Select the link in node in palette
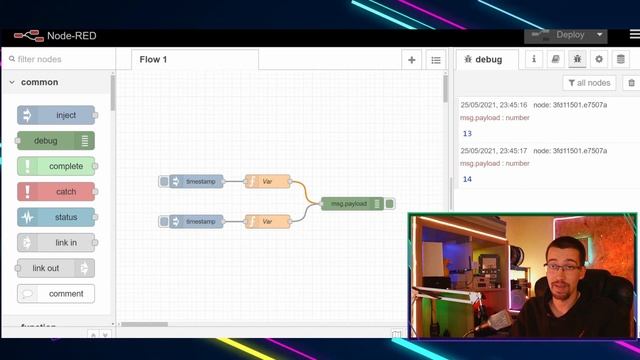The height and width of the screenshot is (360, 640). [56, 242]
